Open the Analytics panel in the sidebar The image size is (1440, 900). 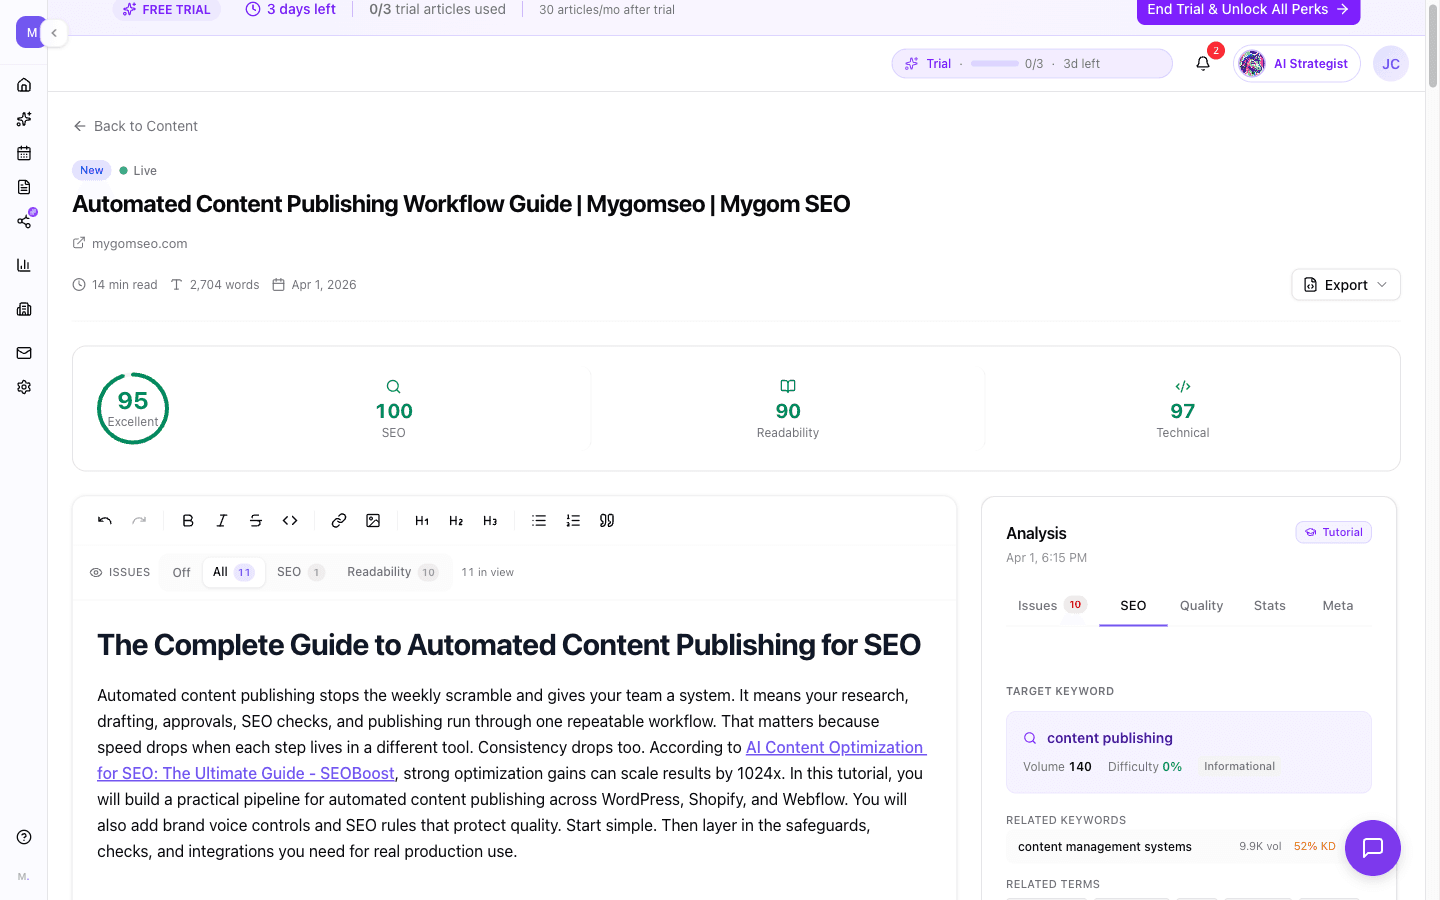[x=24, y=264]
